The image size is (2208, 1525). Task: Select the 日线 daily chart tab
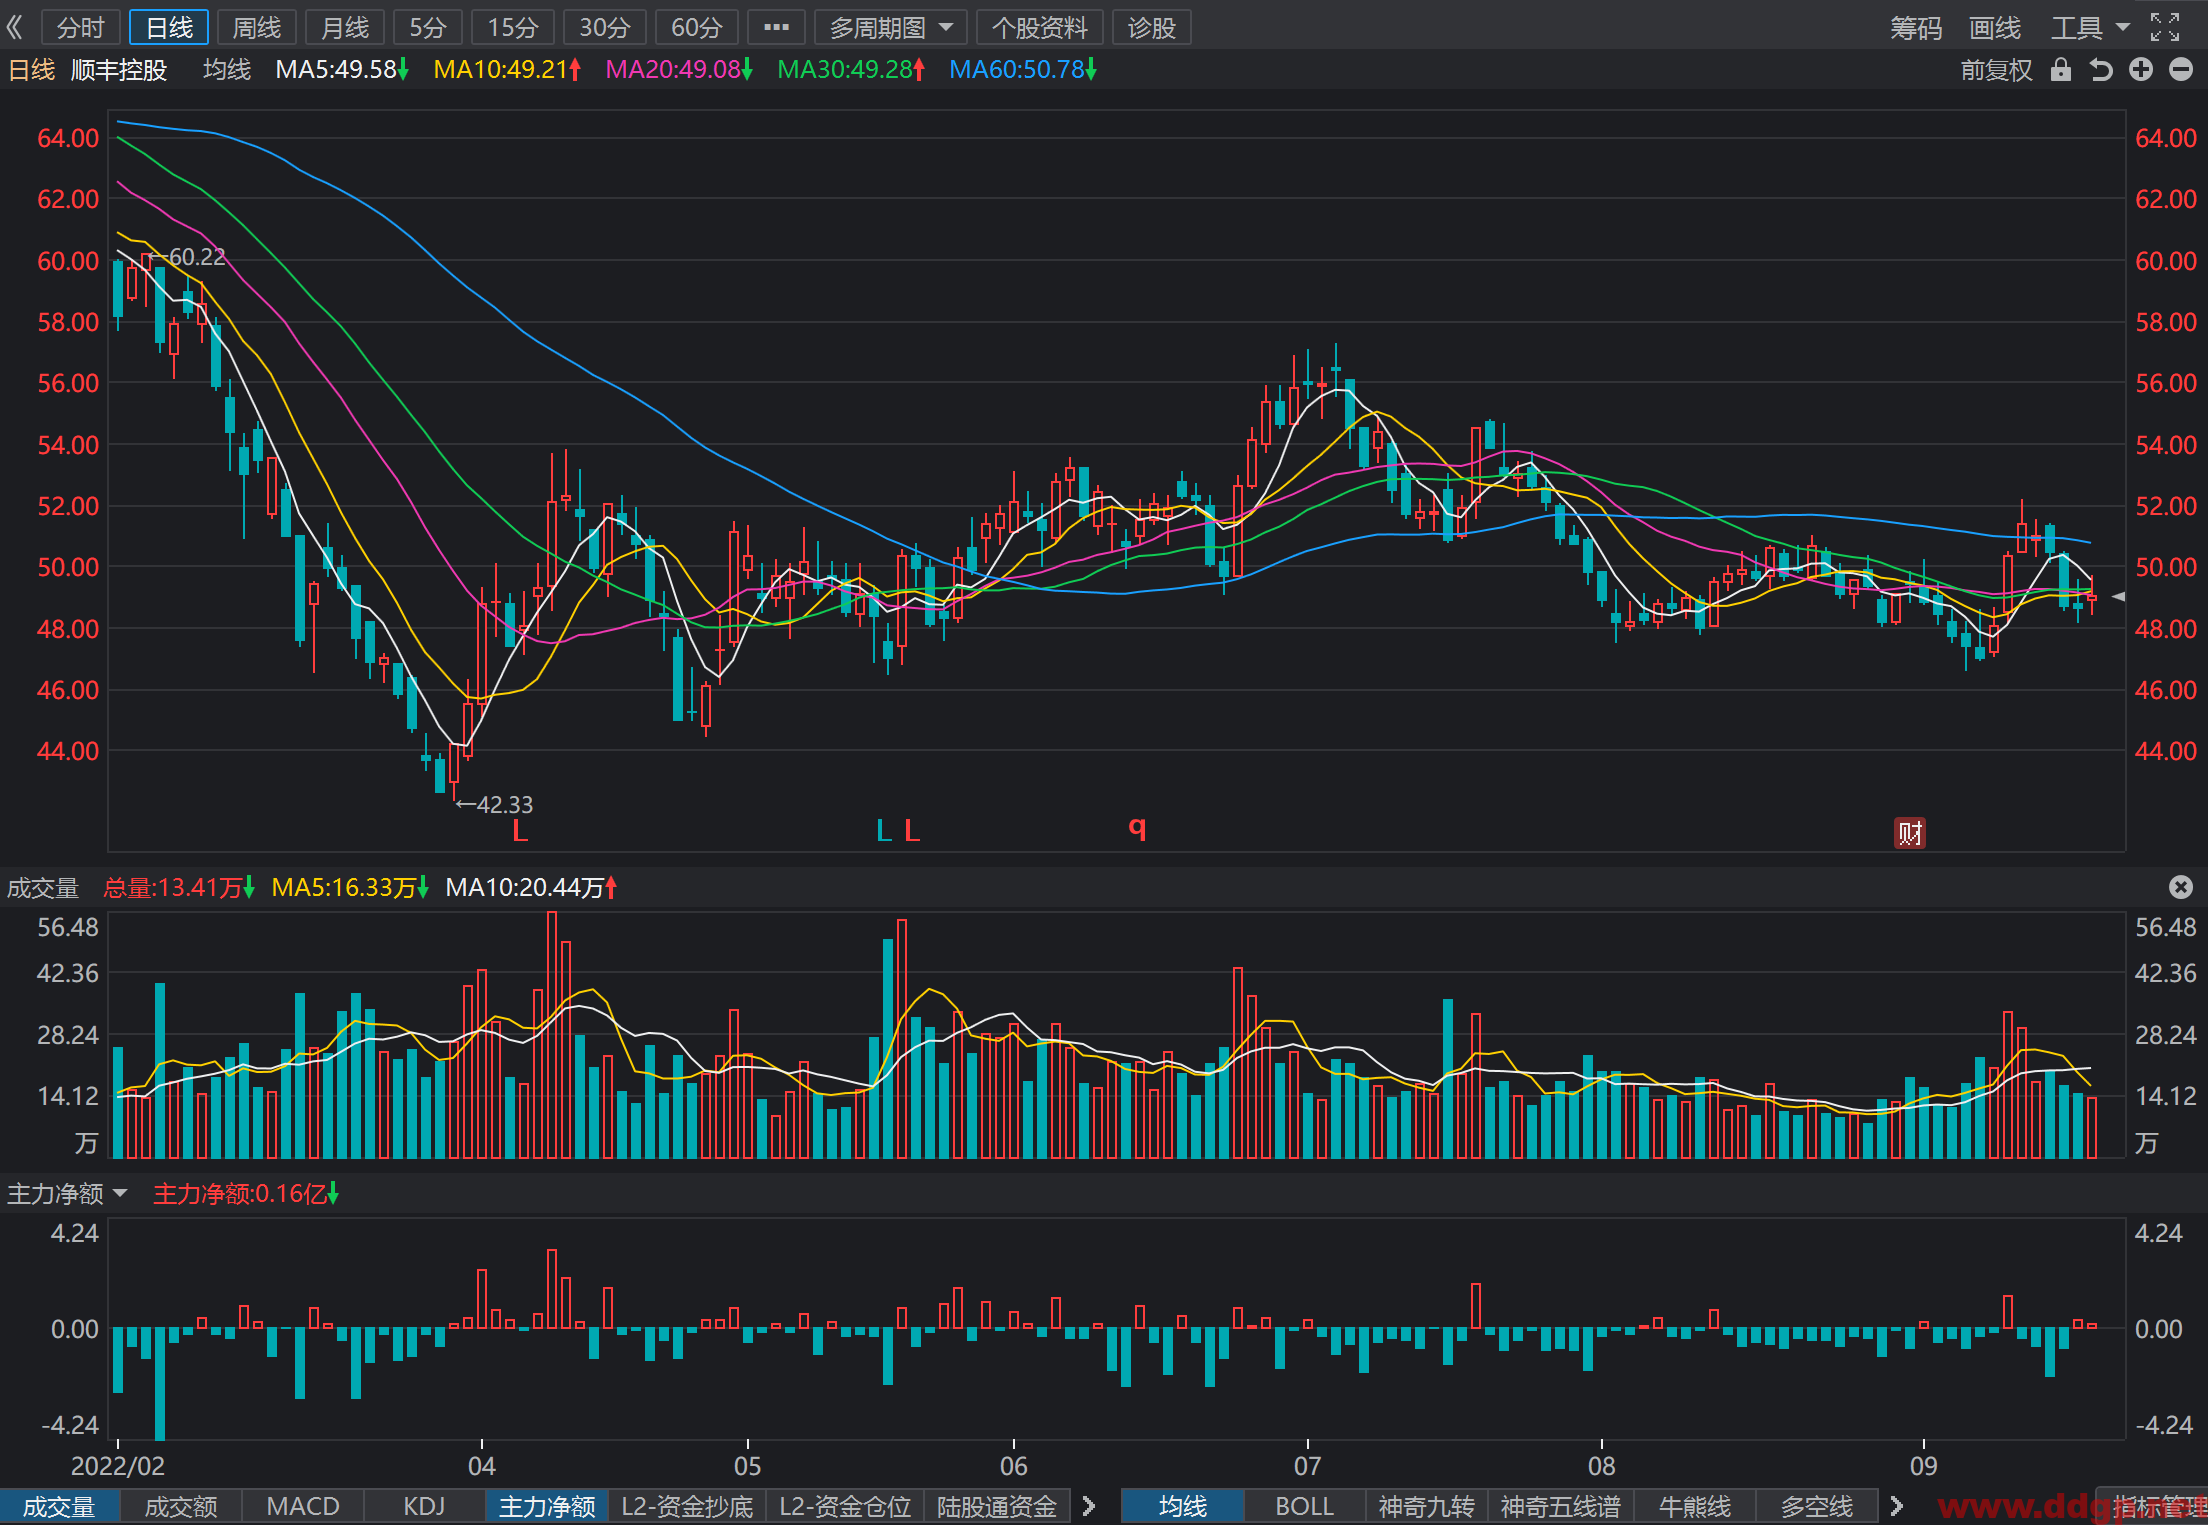[169, 27]
